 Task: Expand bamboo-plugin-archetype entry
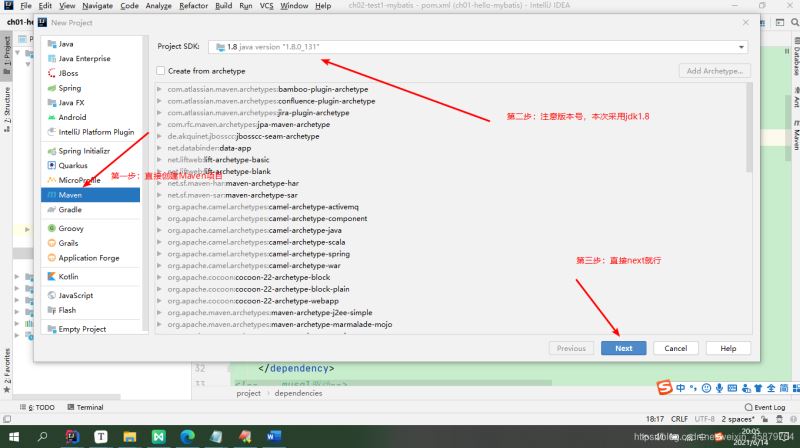[x=159, y=89]
